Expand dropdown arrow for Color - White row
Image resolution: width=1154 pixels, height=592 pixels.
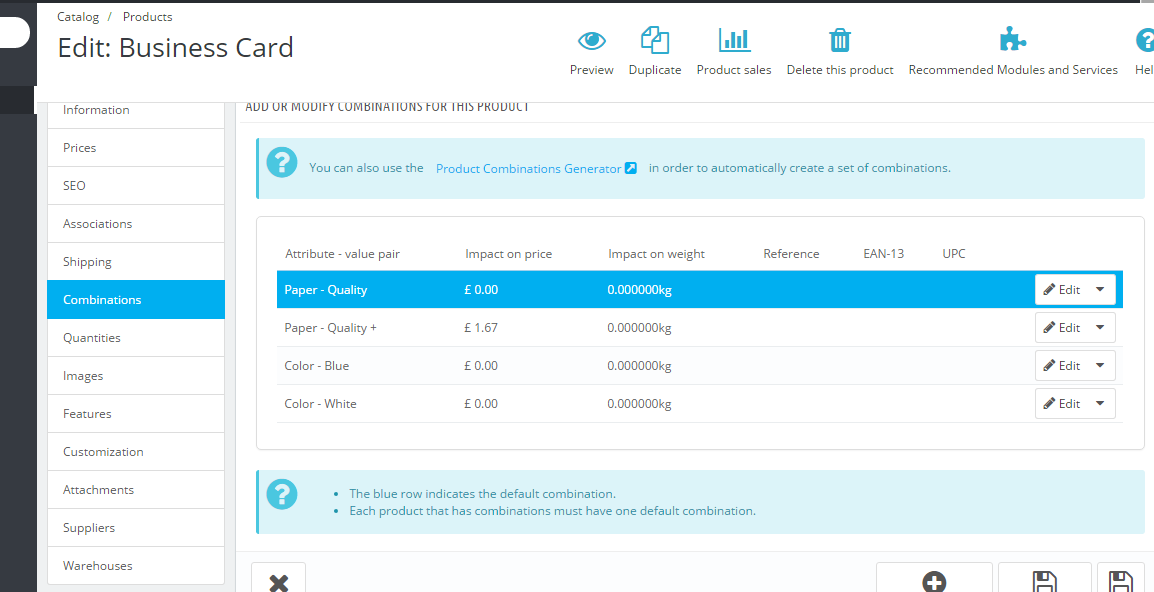[x=1100, y=404]
